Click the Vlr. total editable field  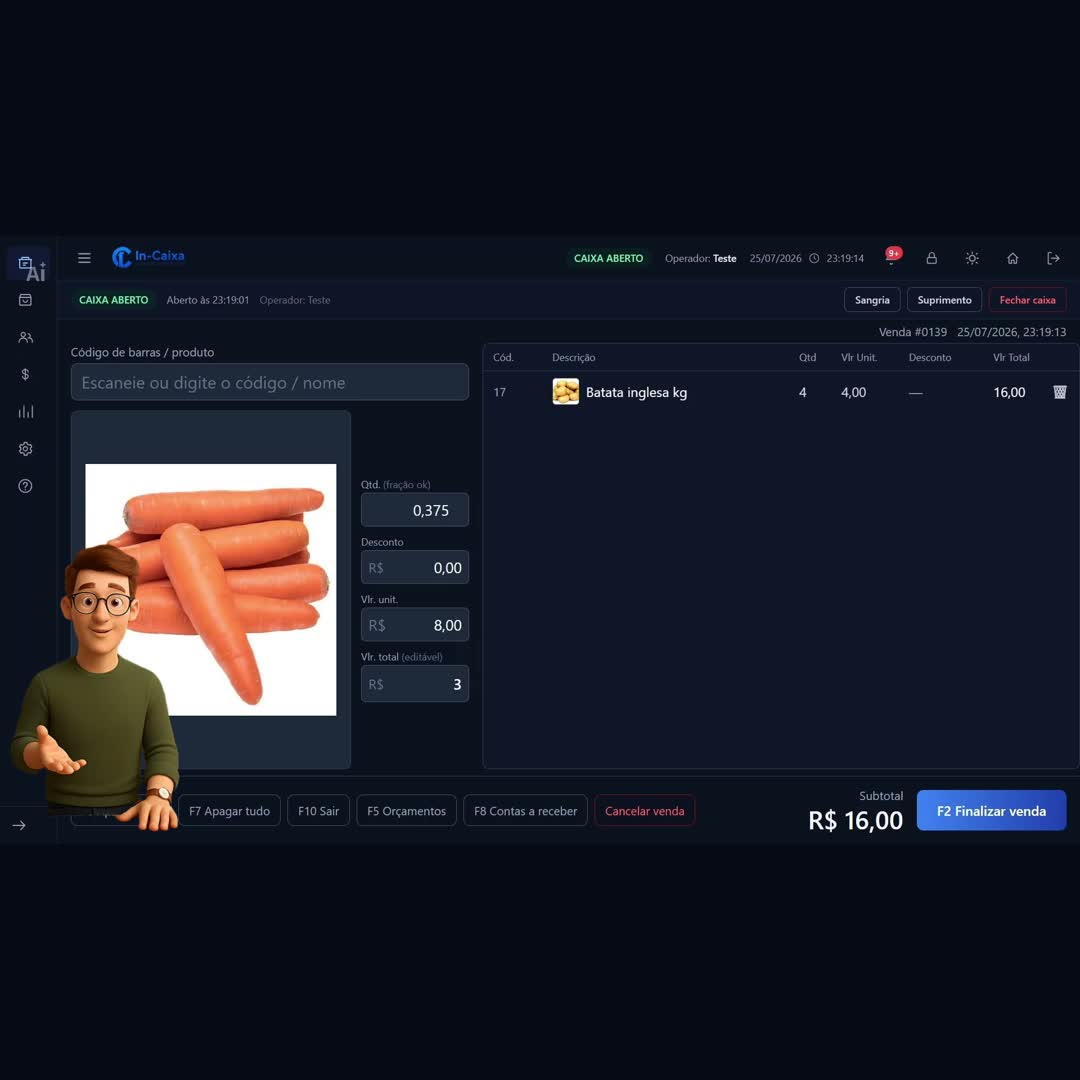pyautogui.click(x=415, y=684)
